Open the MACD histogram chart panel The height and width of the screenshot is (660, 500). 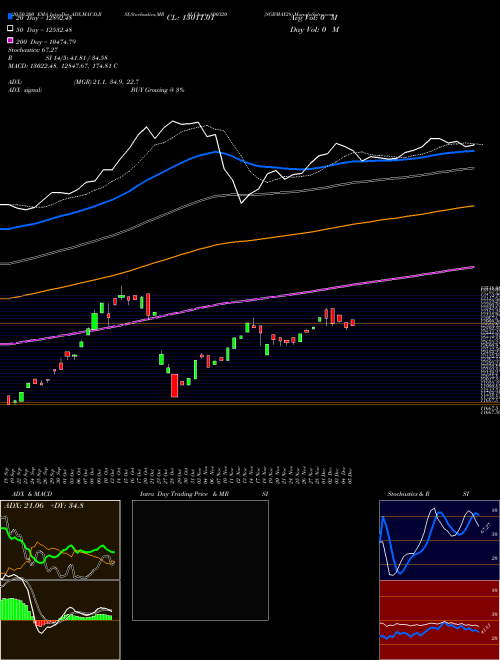[x=60, y=620]
